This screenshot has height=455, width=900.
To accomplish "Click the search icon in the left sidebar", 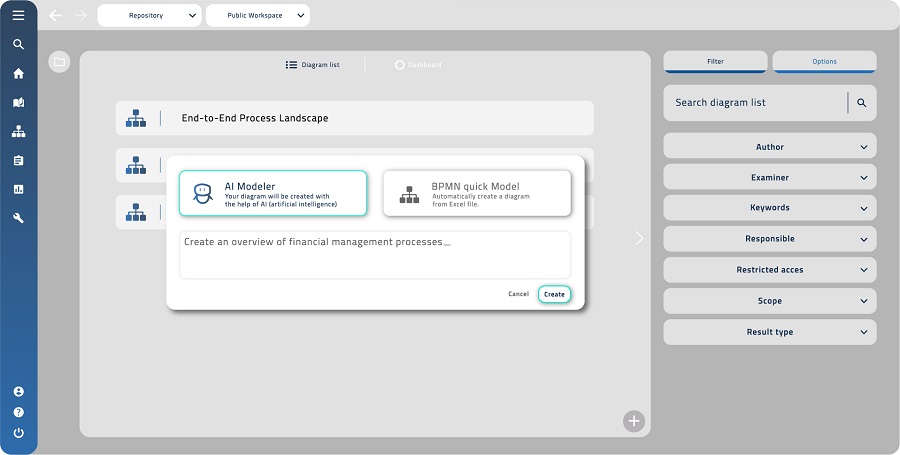I will 18,44.
